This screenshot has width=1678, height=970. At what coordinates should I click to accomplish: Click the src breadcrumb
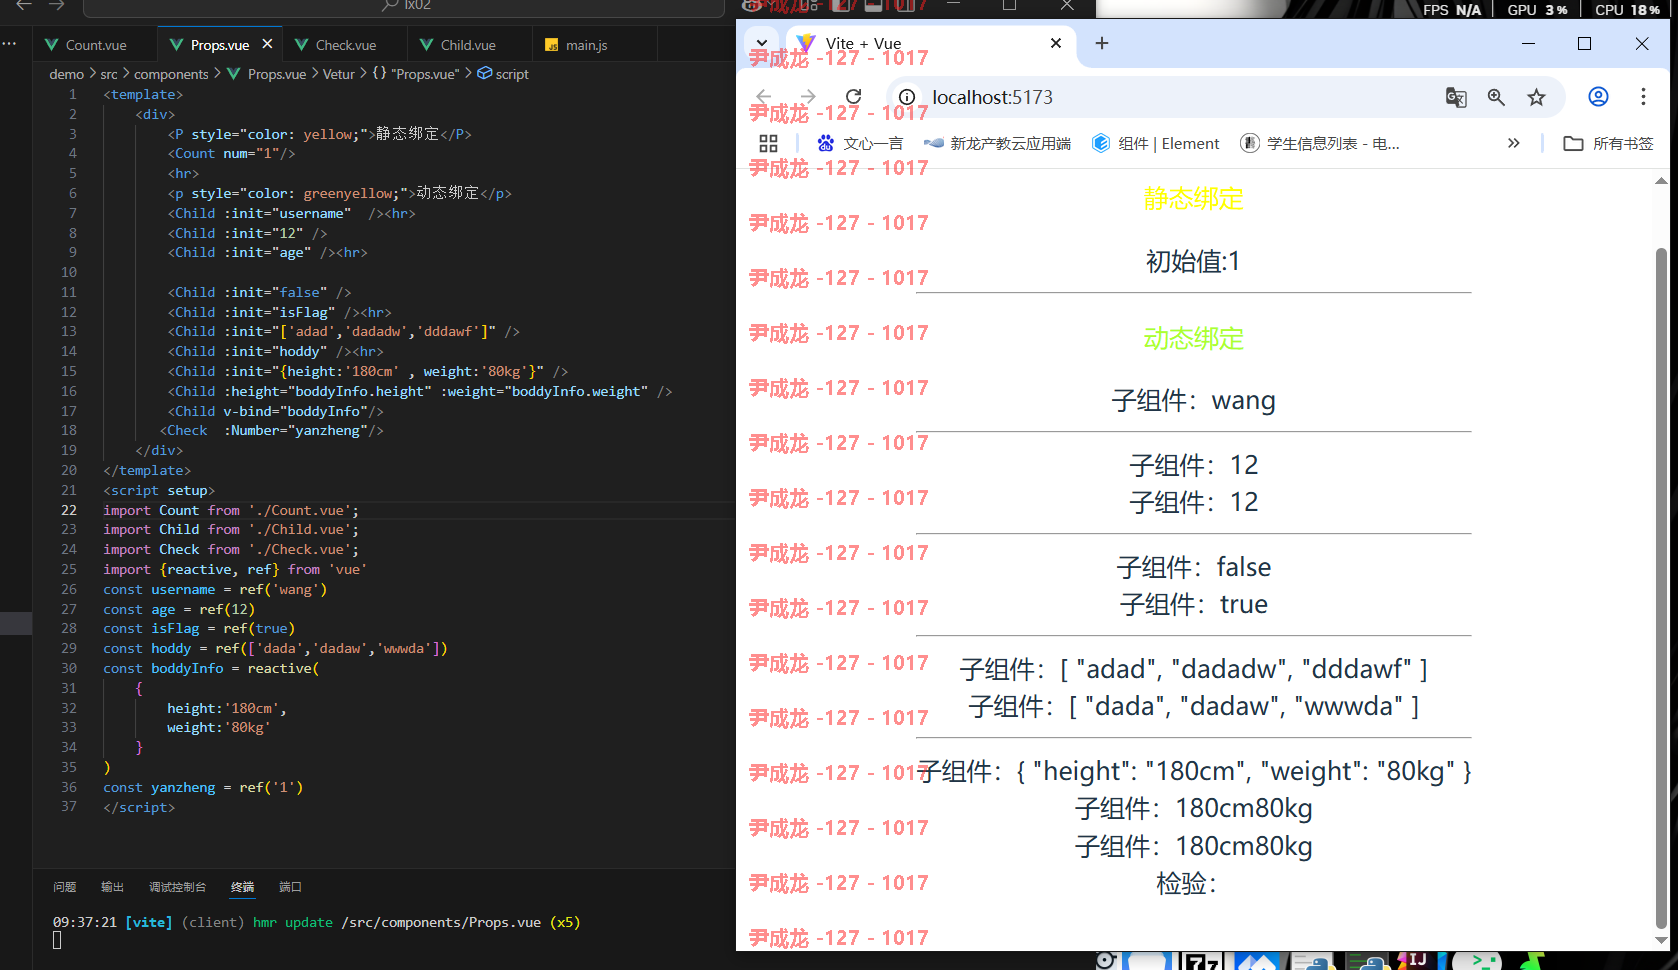pos(109,74)
